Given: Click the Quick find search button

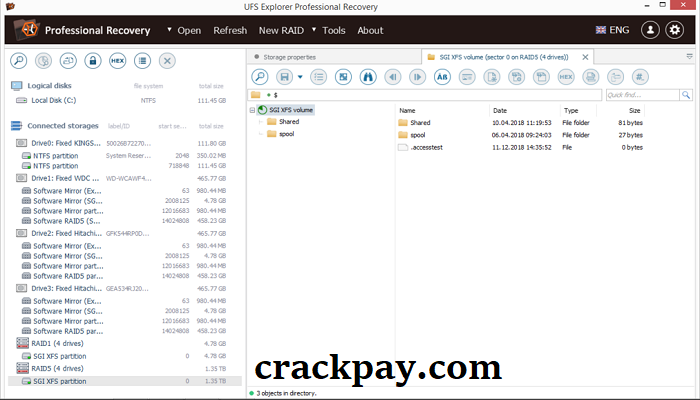Looking at the screenshot, I should [686, 95].
